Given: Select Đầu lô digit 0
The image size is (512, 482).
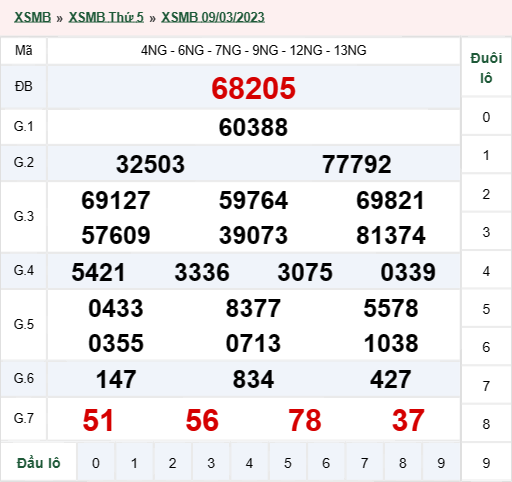Looking at the screenshot, I should point(96,463).
